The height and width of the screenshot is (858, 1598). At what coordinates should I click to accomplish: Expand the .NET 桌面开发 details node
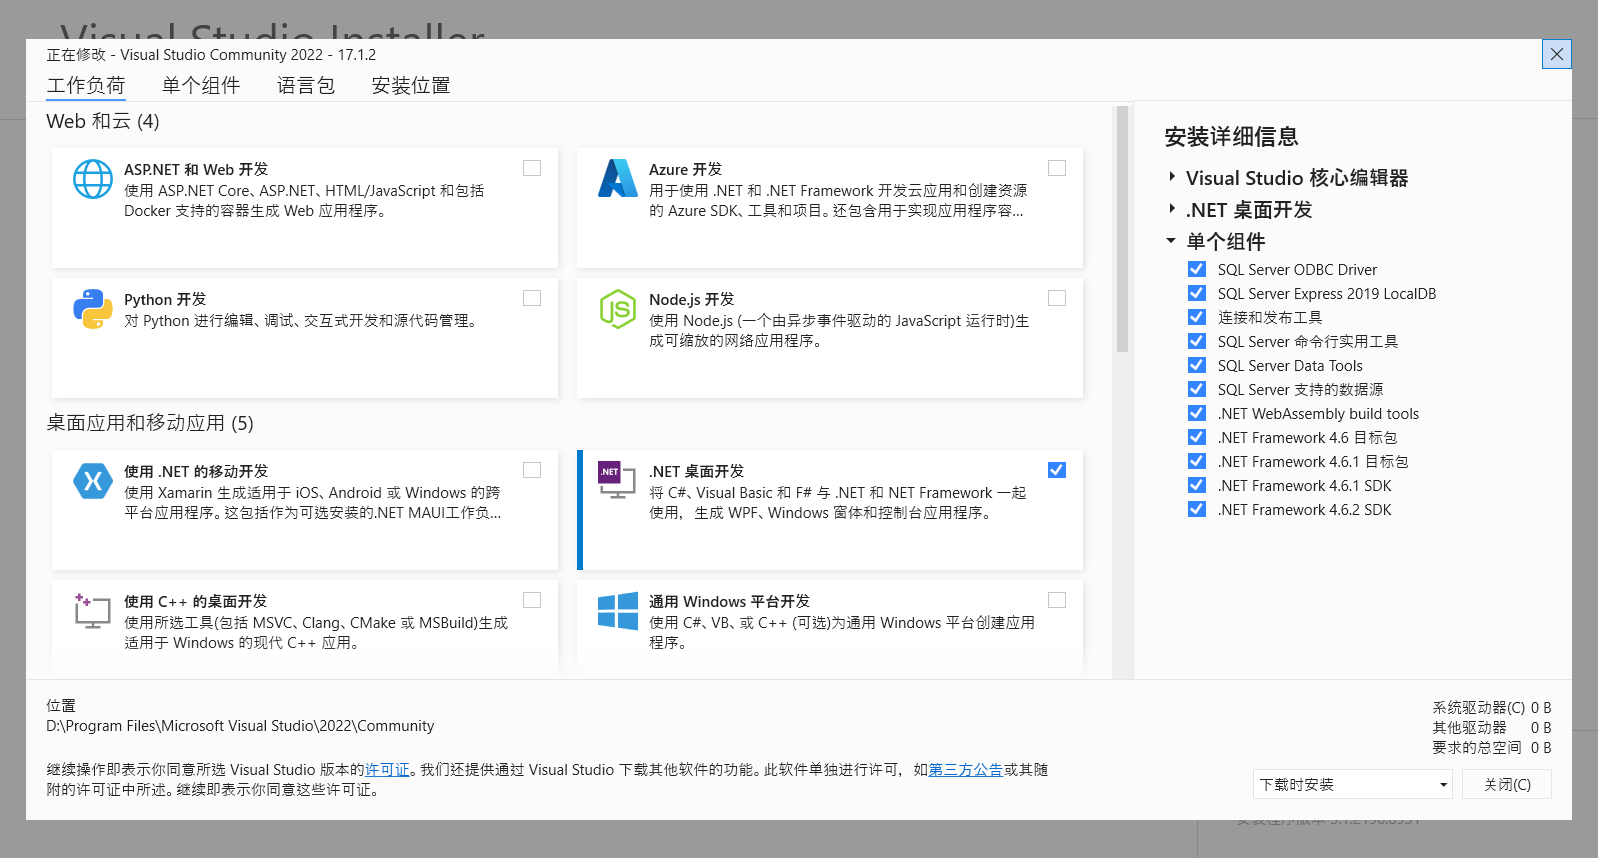tap(1171, 209)
